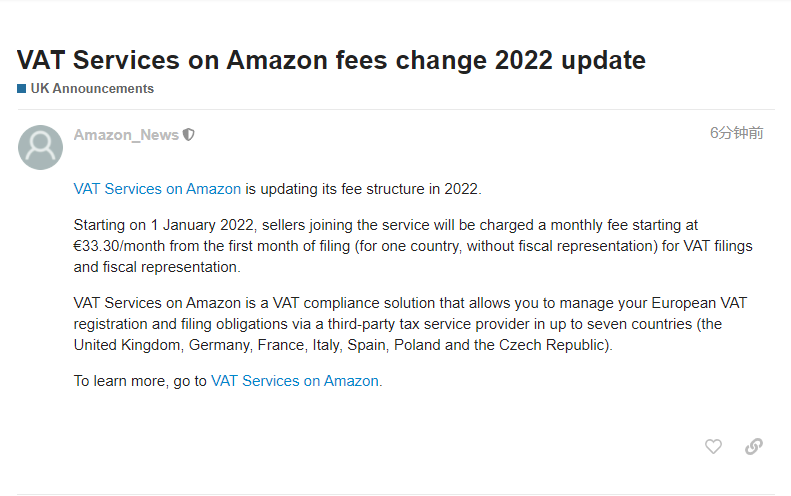The height and width of the screenshot is (496, 791).
Task: Click "is updating its fee structure in 2022"
Action: (x=363, y=188)
